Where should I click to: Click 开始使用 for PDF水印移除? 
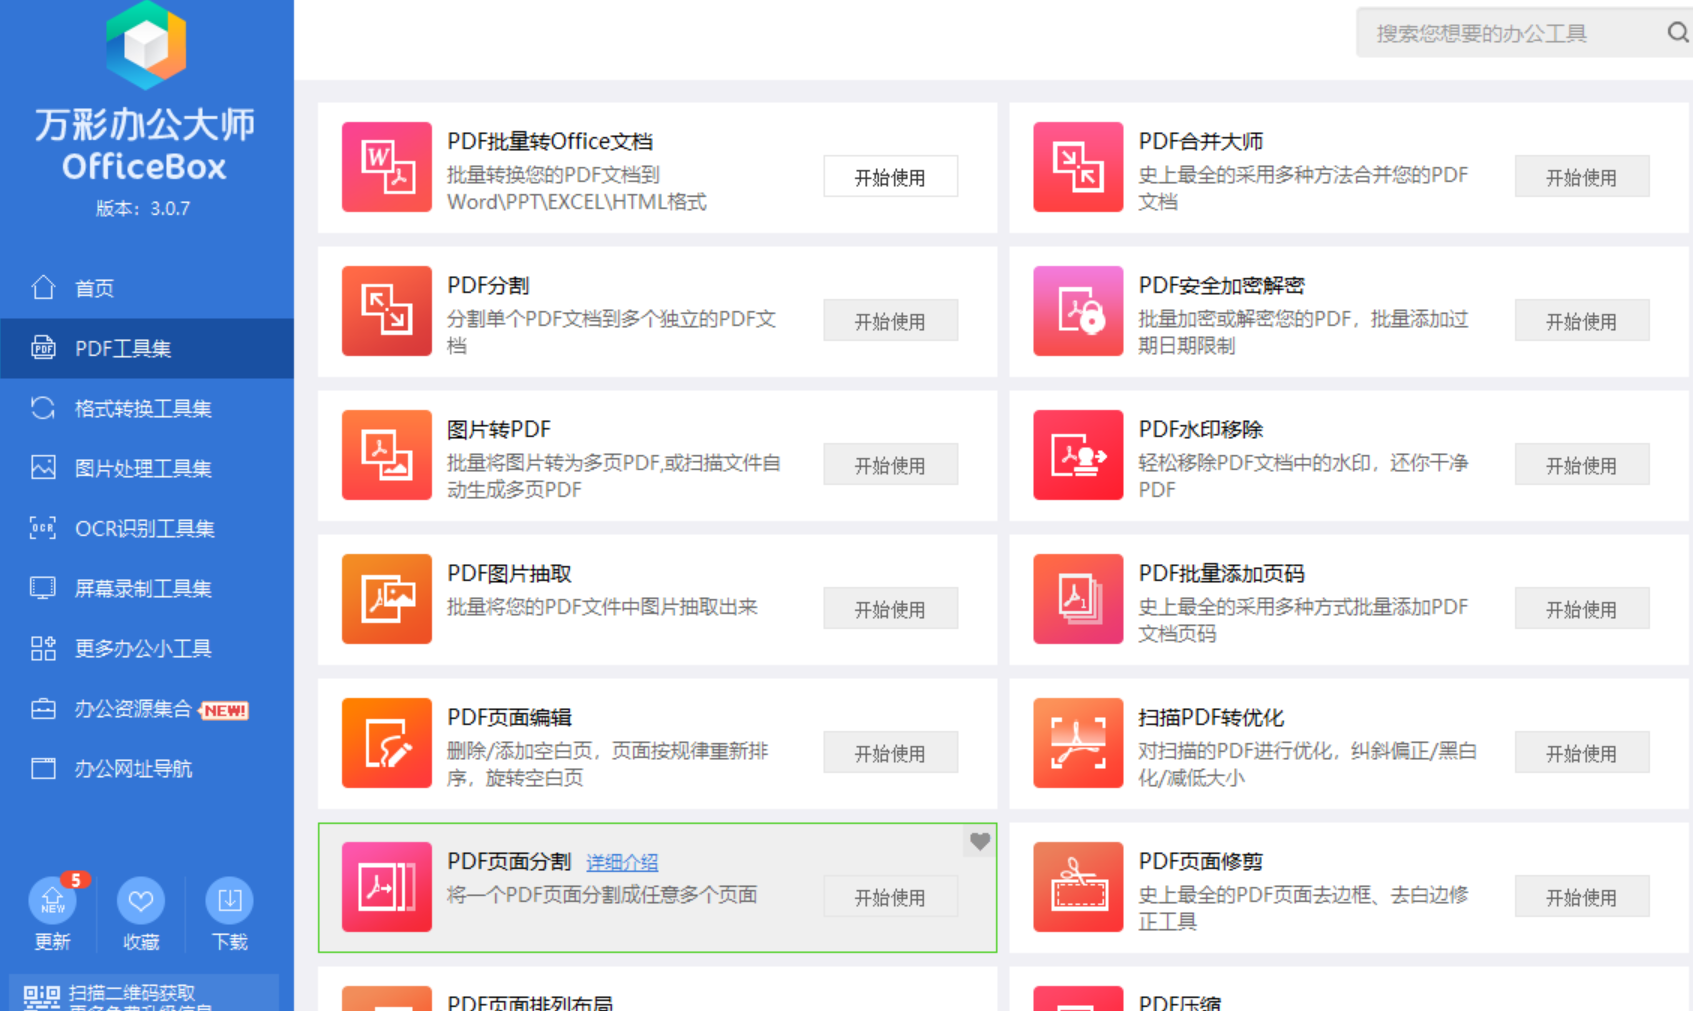(1581, 465)
